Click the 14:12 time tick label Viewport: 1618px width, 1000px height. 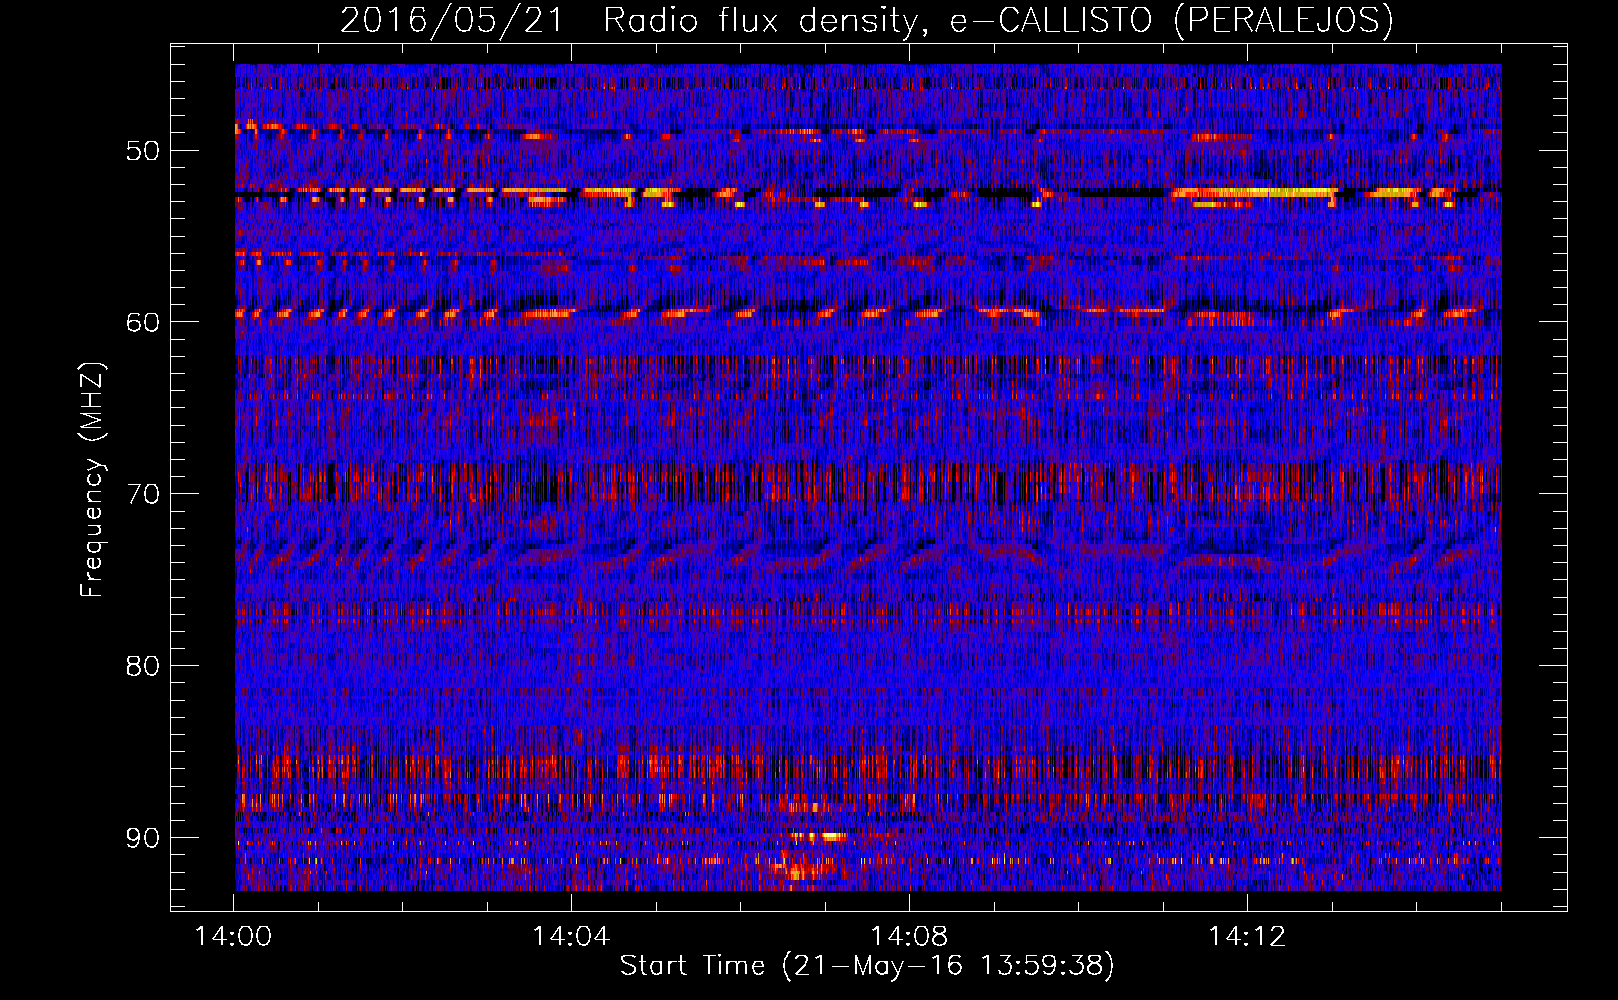(1247, 937)
